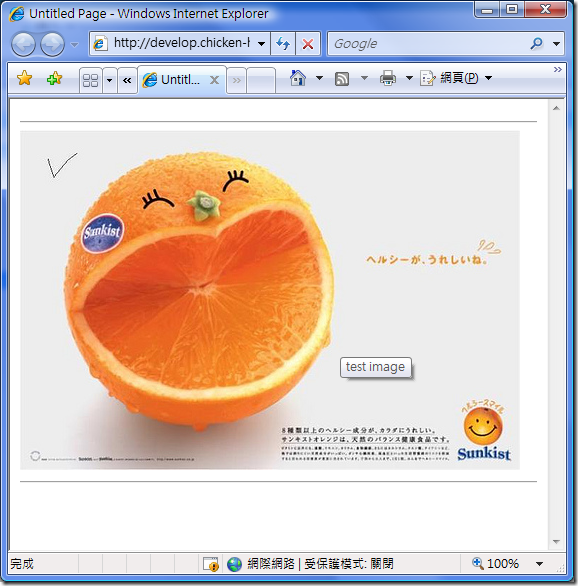
Task: Maximize the Internet Explorer window
Action: pos(512,9)
